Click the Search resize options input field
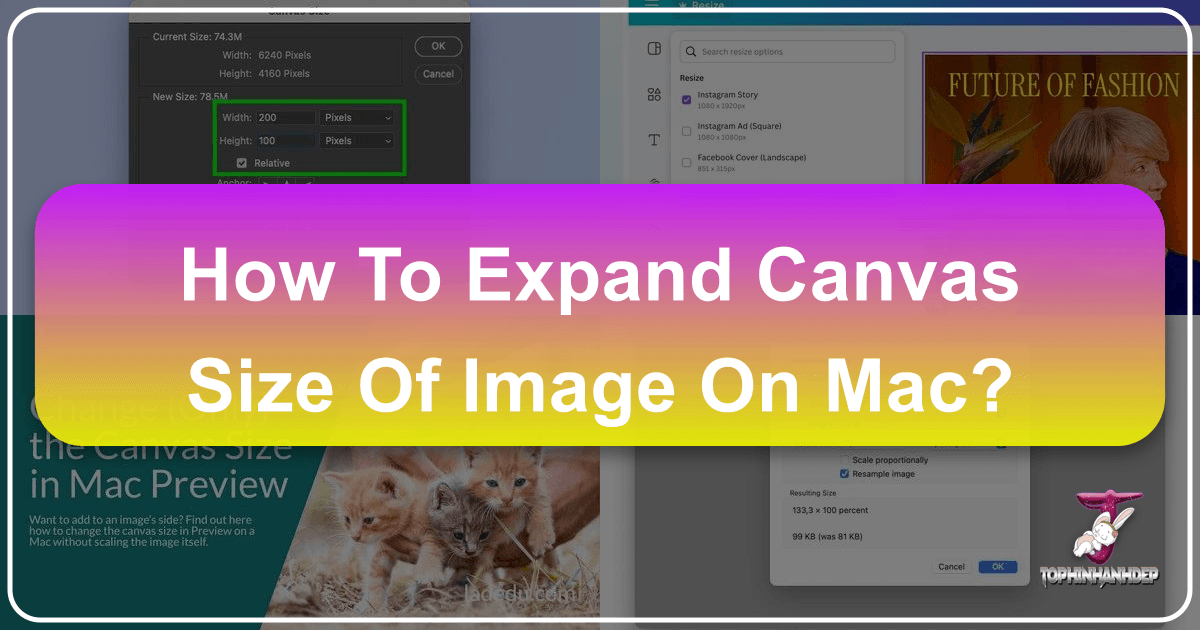The image size is (1200, 630). (x=790, y=51)
